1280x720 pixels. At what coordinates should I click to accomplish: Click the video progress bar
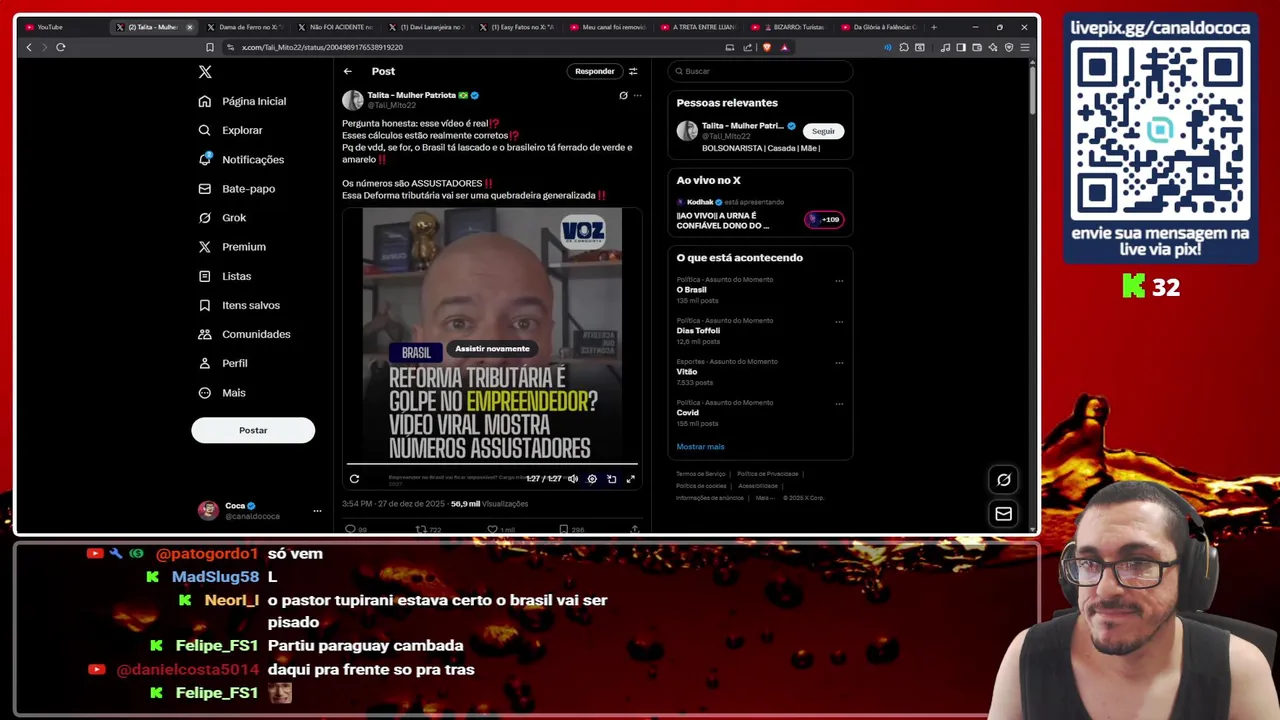[x=491, y=464]
